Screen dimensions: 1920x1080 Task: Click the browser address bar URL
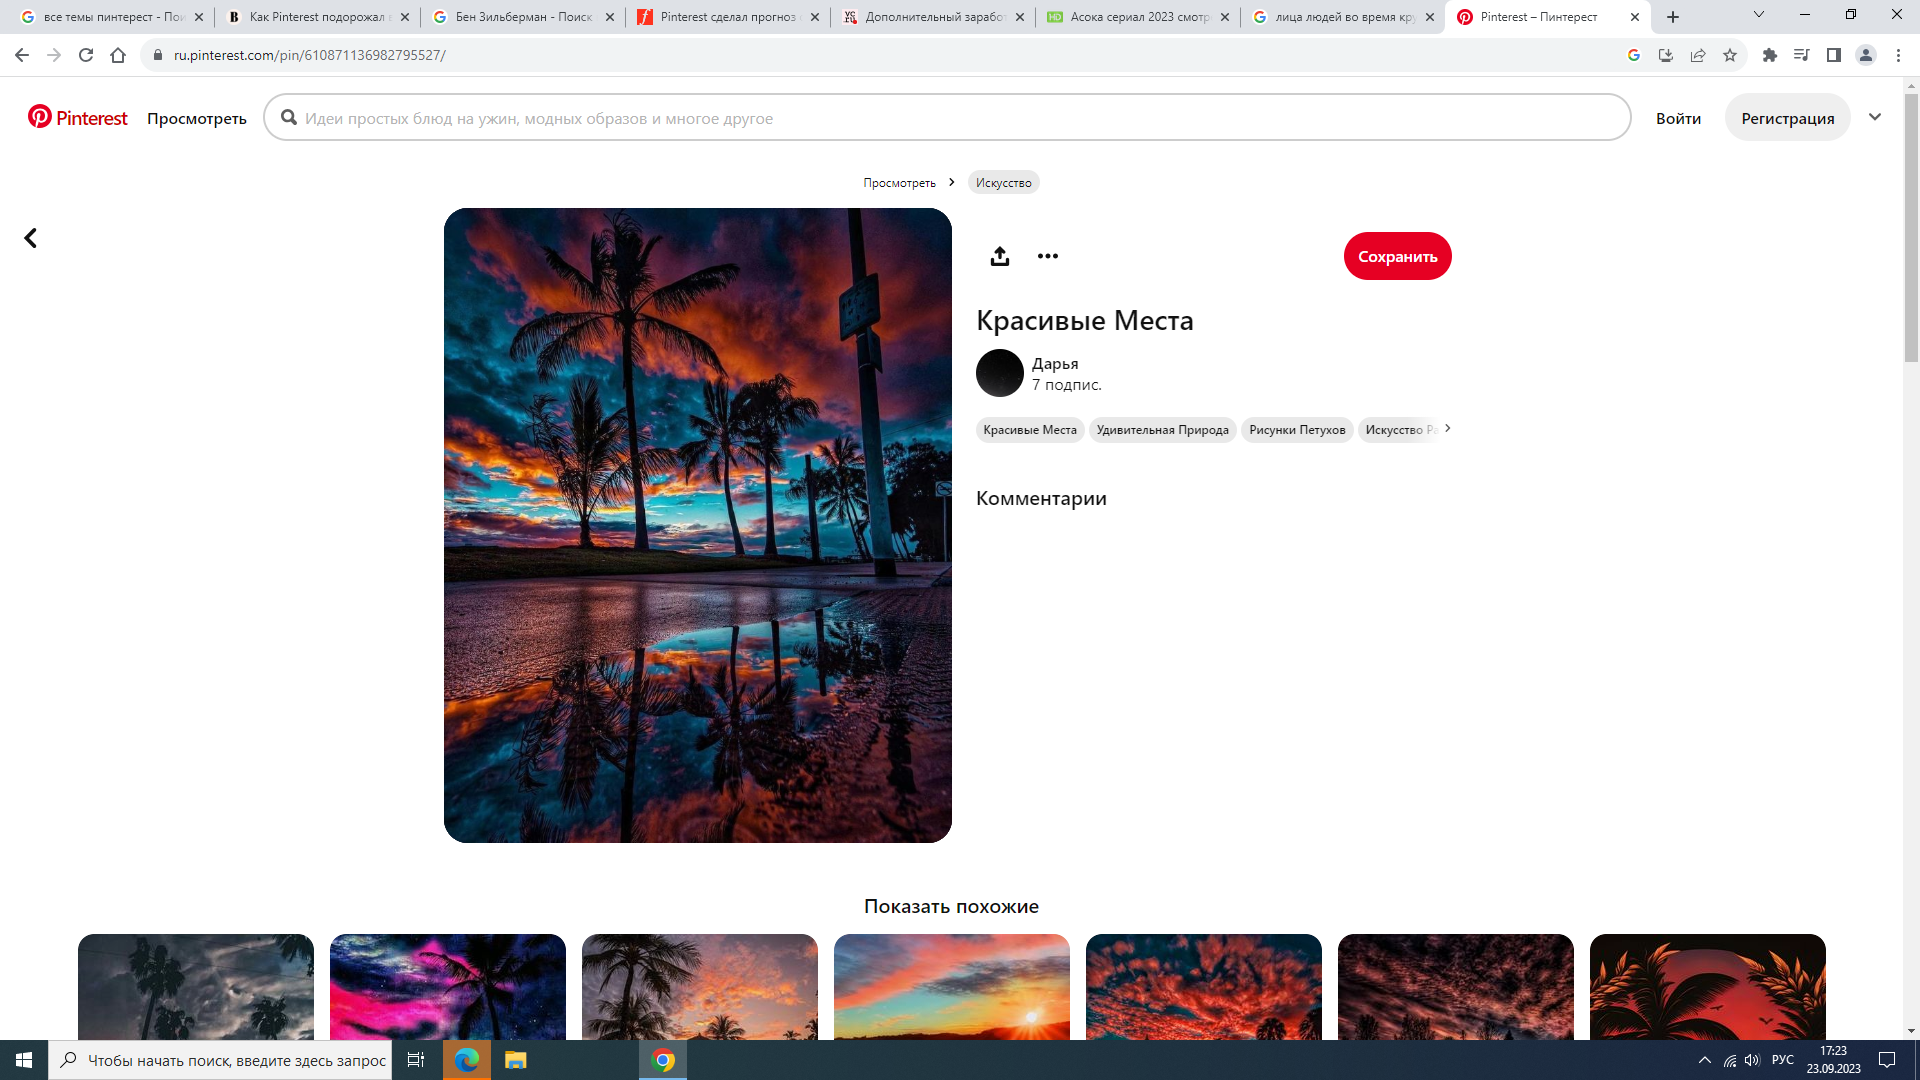309,55
